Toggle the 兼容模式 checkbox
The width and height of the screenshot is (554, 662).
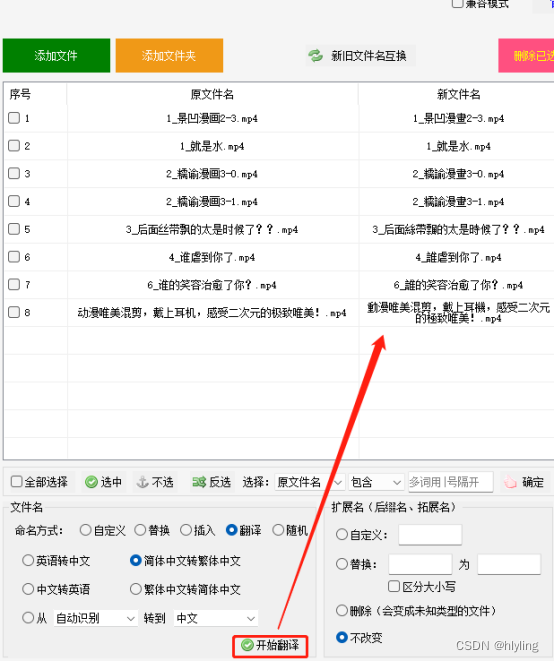click(x=457, y=3)
